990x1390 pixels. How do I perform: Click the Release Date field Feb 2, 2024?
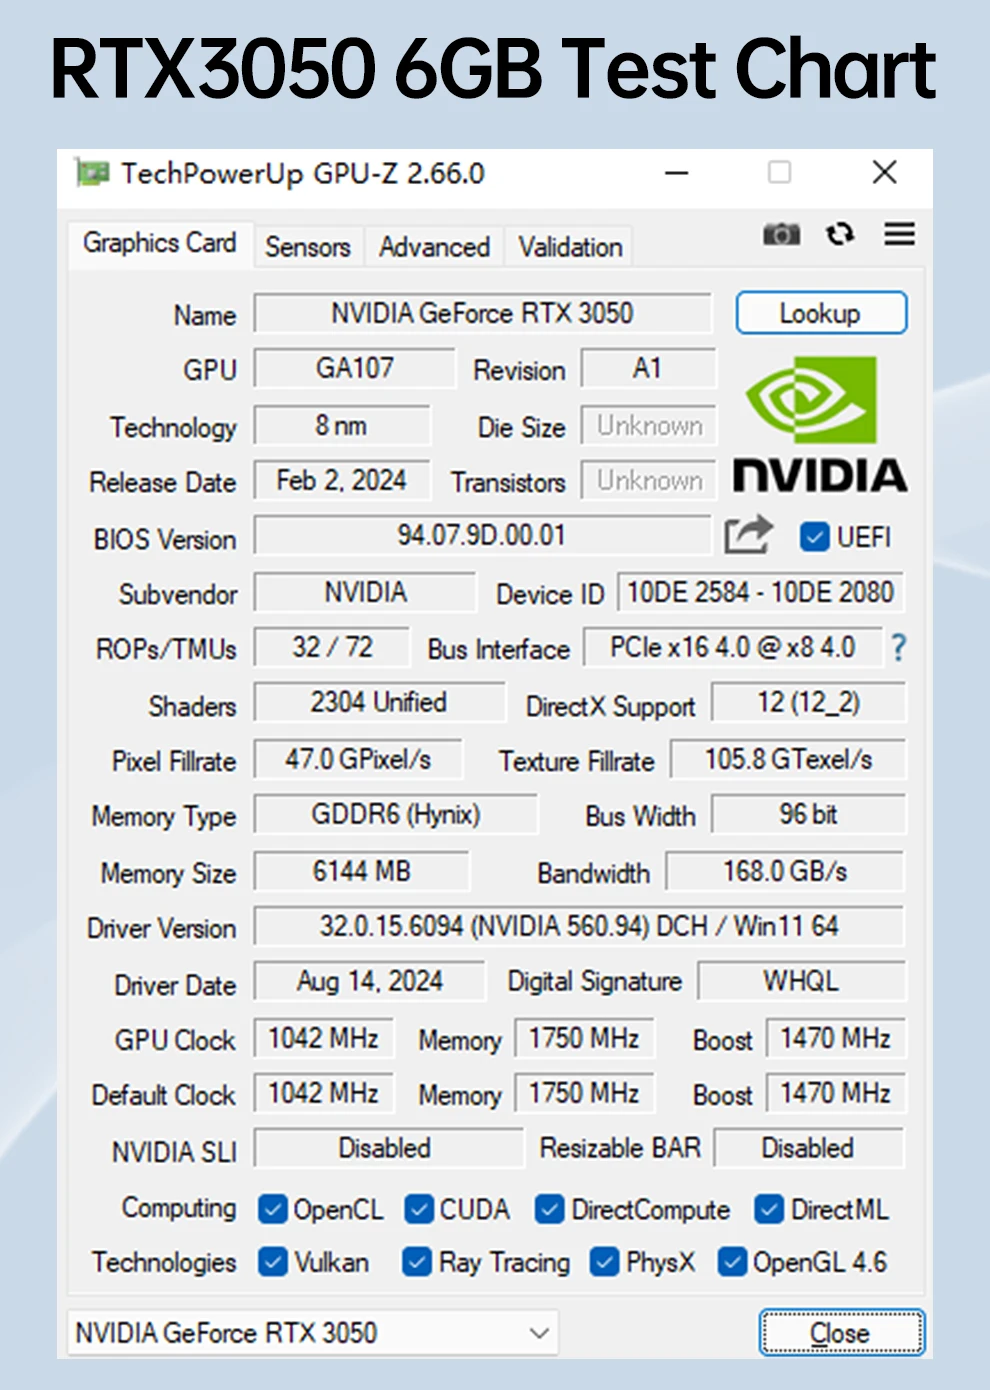[x=342, y=480]
